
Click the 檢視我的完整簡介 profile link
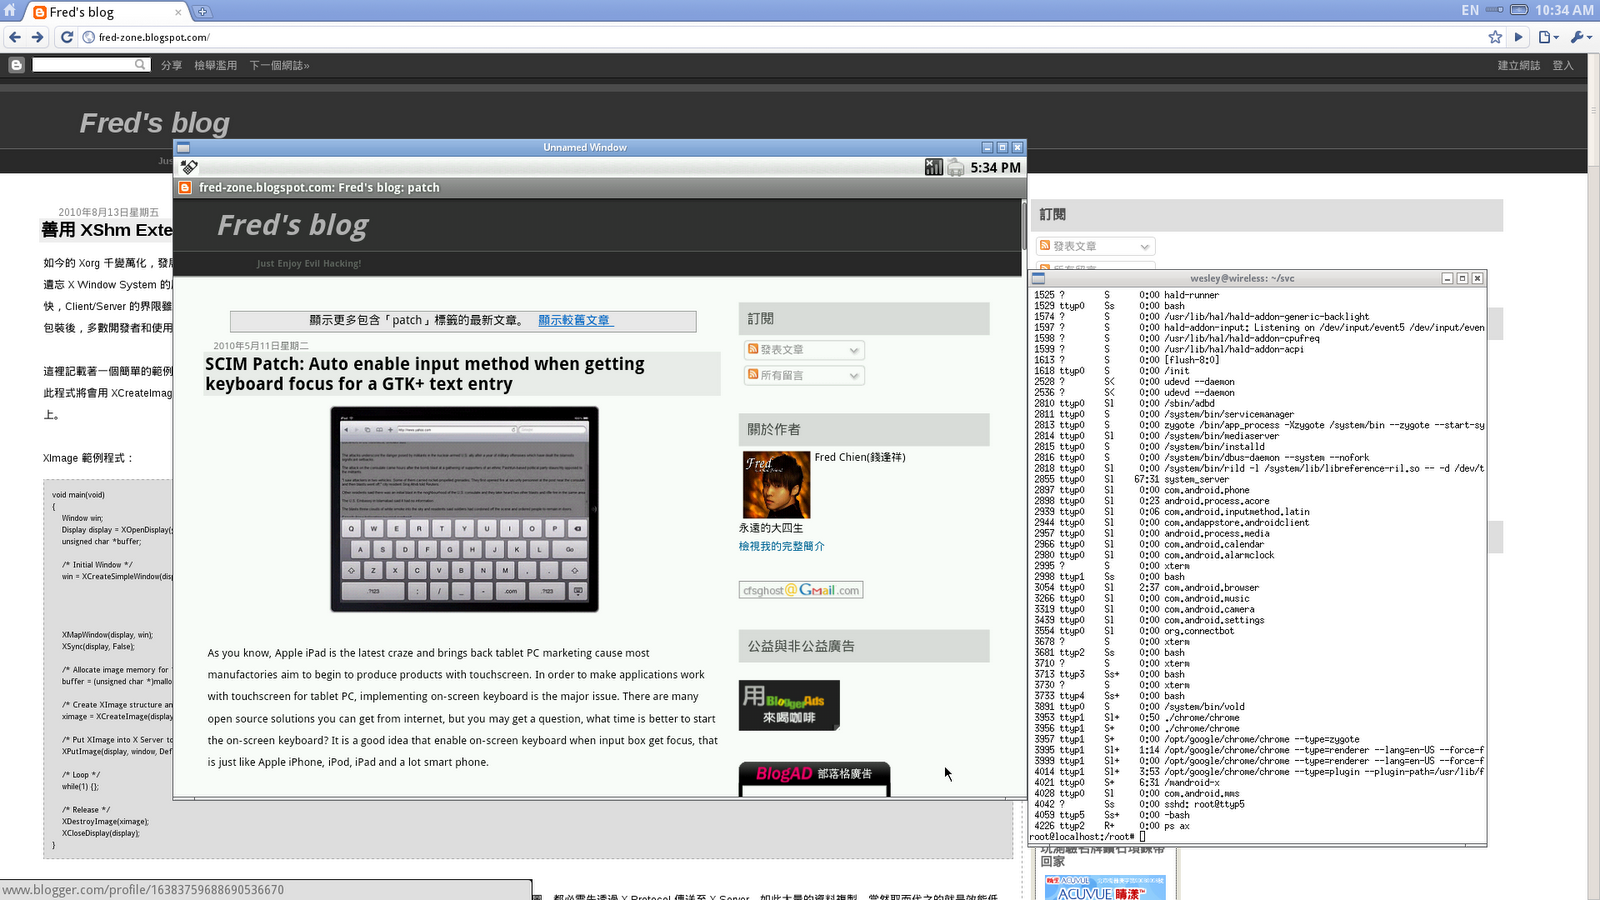(x=780, y=546)
